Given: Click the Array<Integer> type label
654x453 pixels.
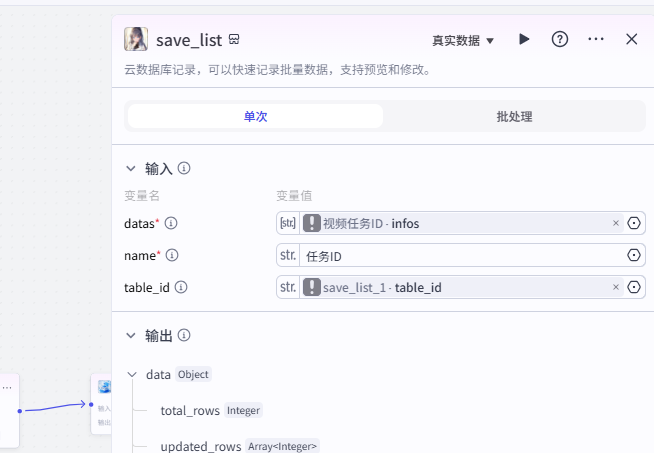Looking at the screenshot, I should [282, 446].
